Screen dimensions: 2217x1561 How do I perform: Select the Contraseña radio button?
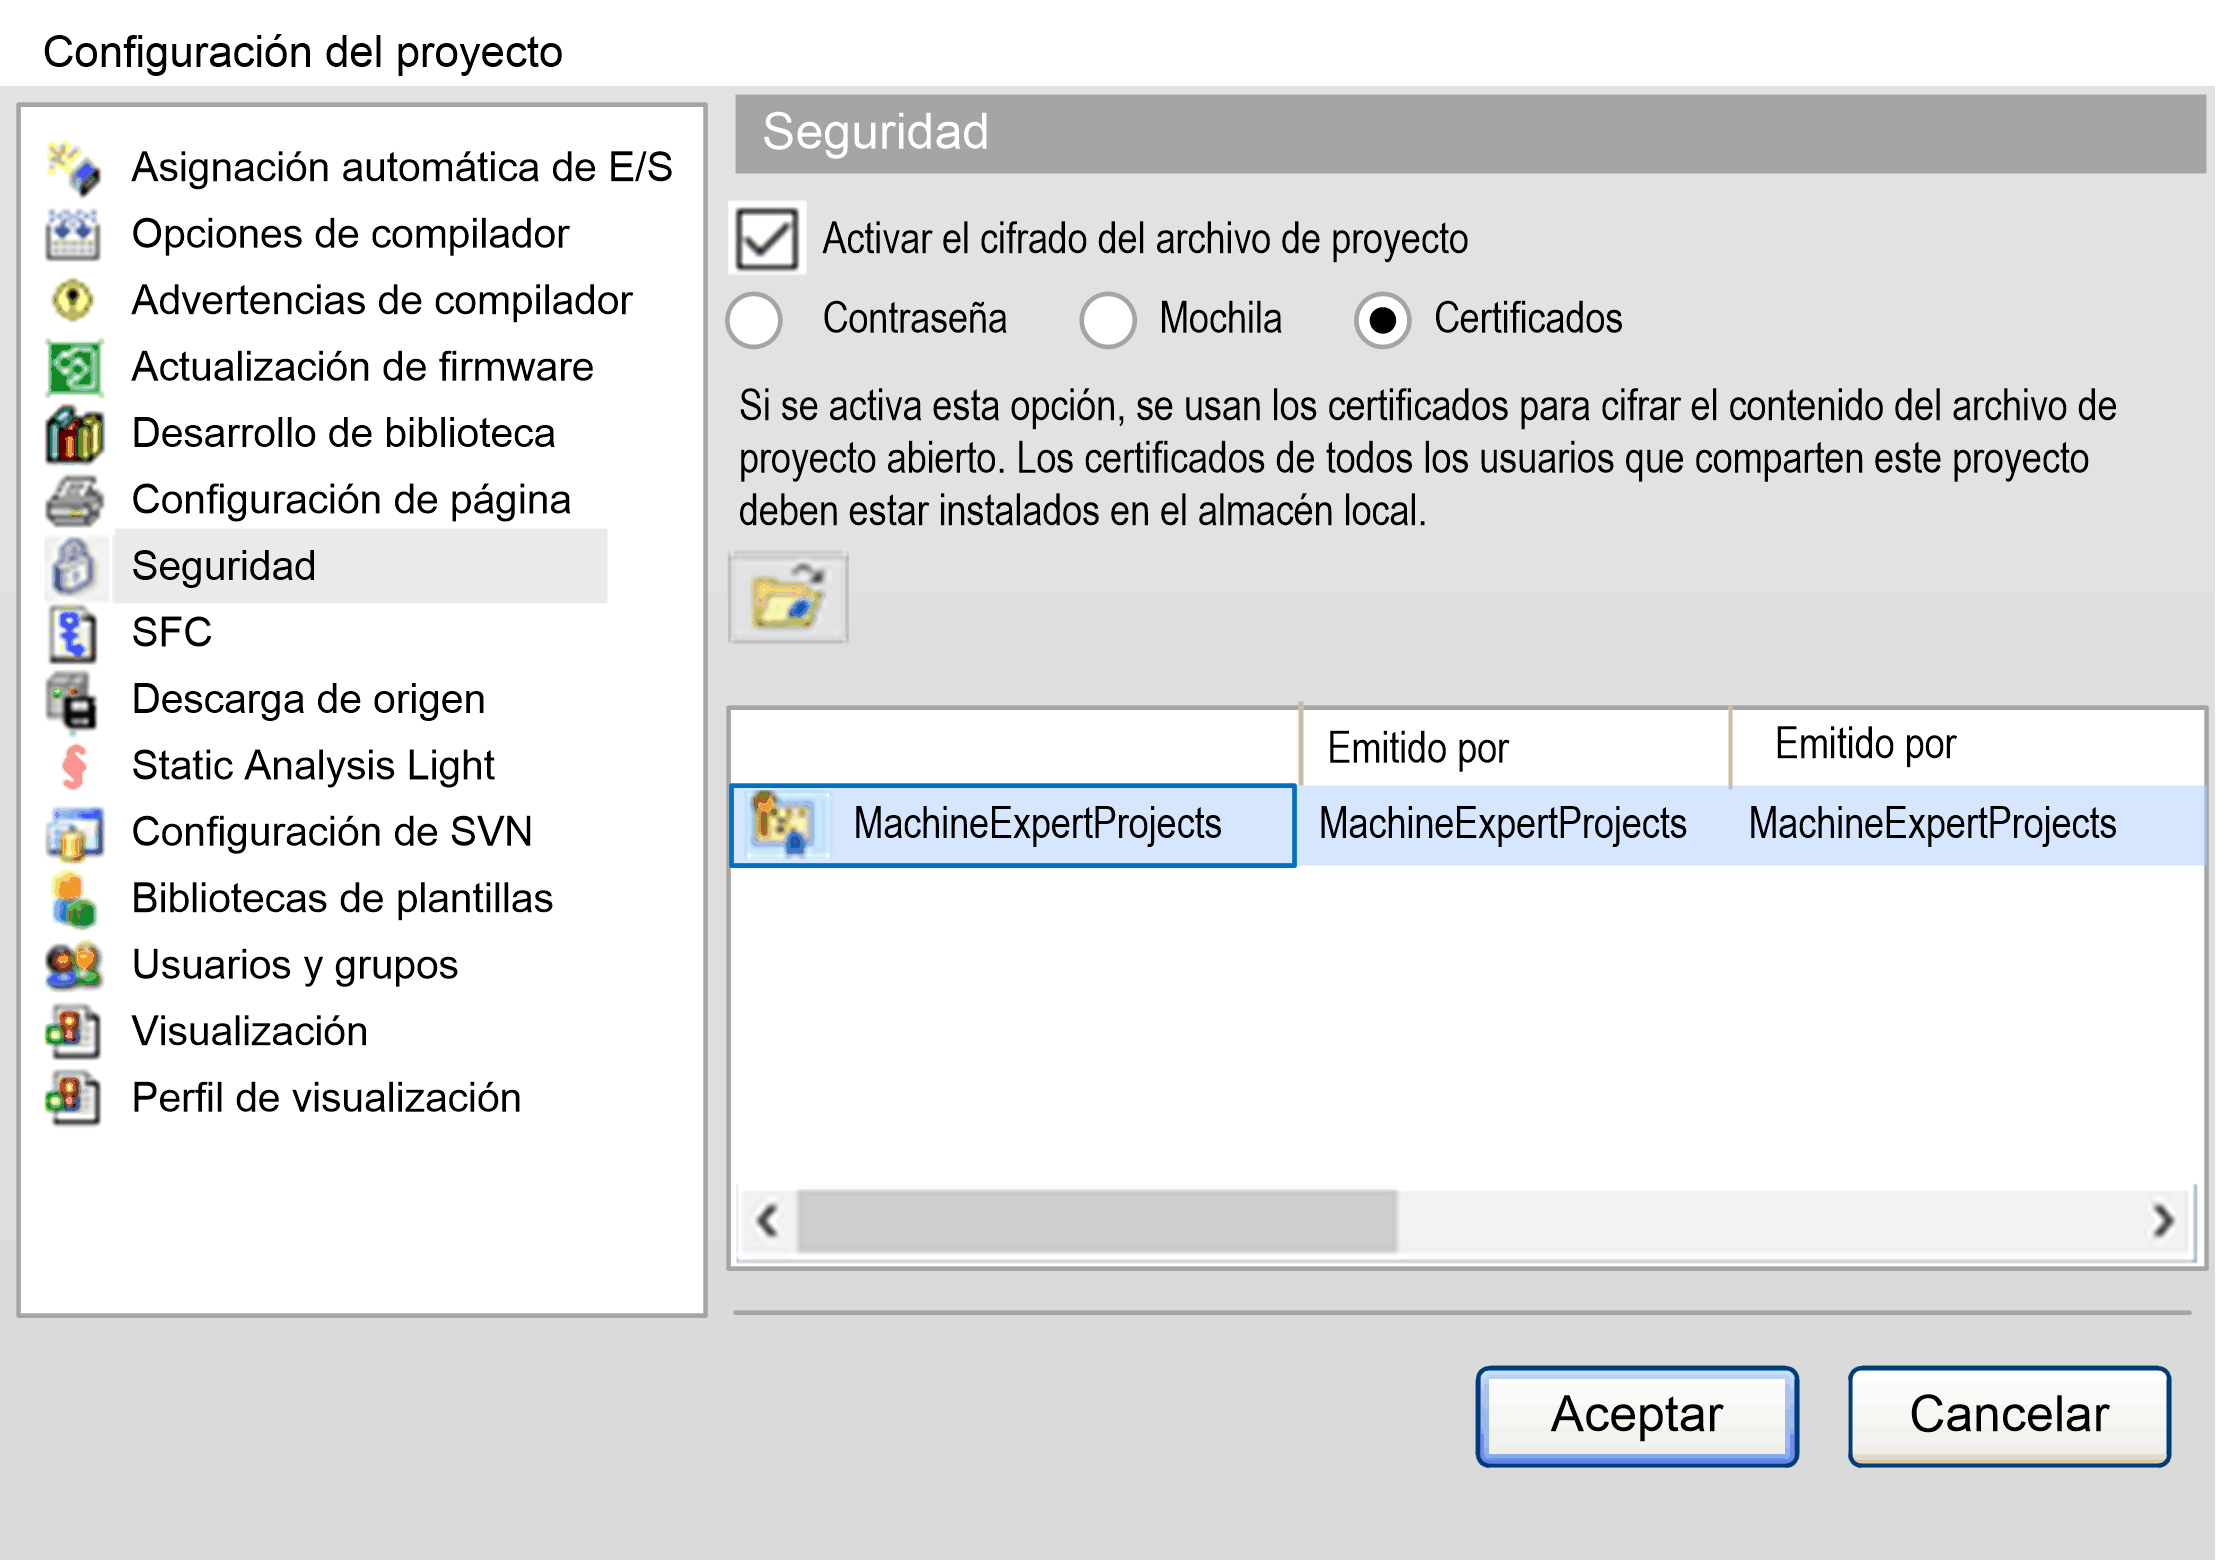pos(754,320)
